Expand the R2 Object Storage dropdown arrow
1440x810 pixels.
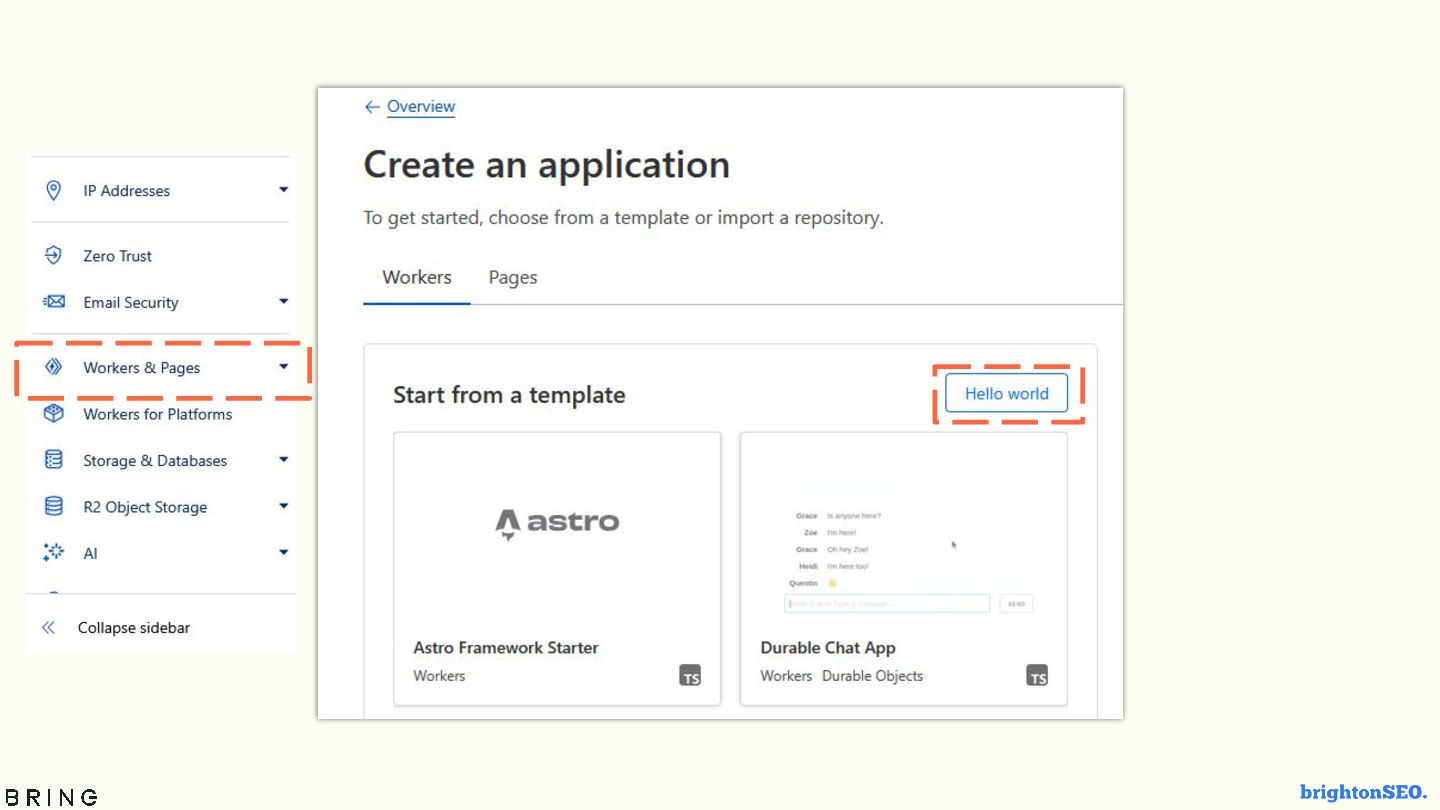click(284, 506)
